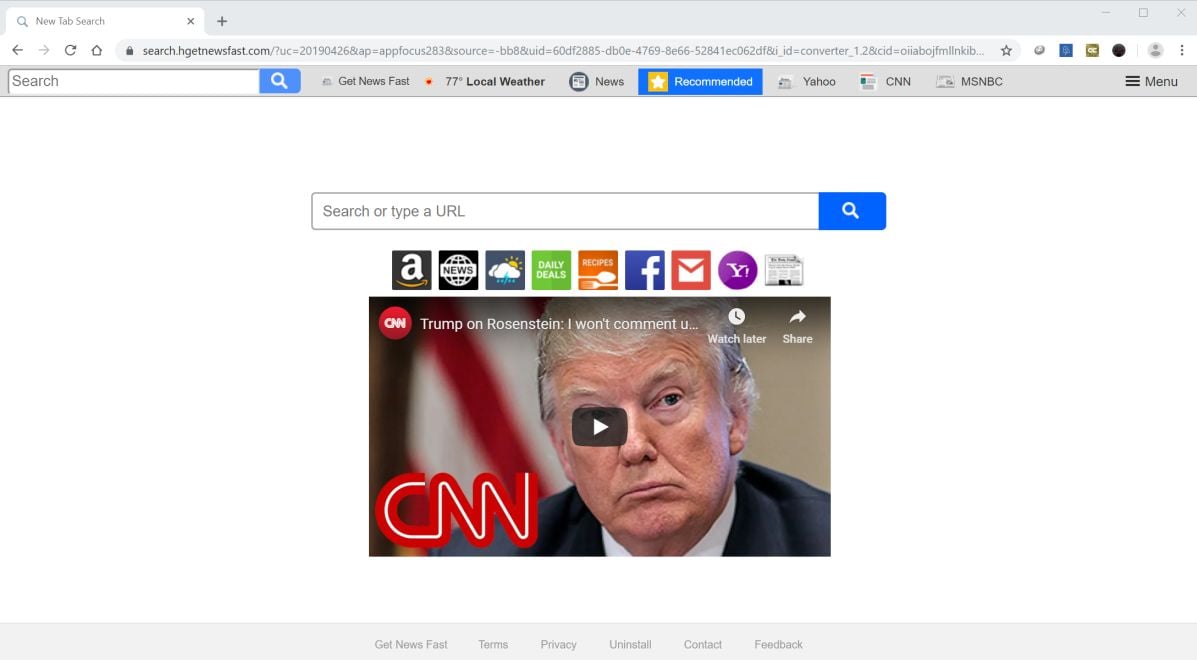View site info via the padlock icon
The height and width of the screenshot is (660, 1197).
click(x=129, y=50)
